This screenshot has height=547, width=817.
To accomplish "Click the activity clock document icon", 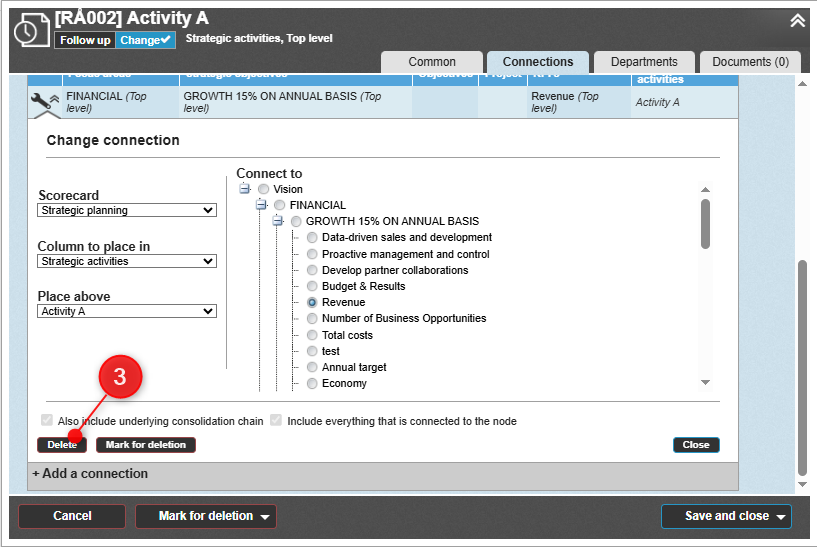I will pos(28,31).
